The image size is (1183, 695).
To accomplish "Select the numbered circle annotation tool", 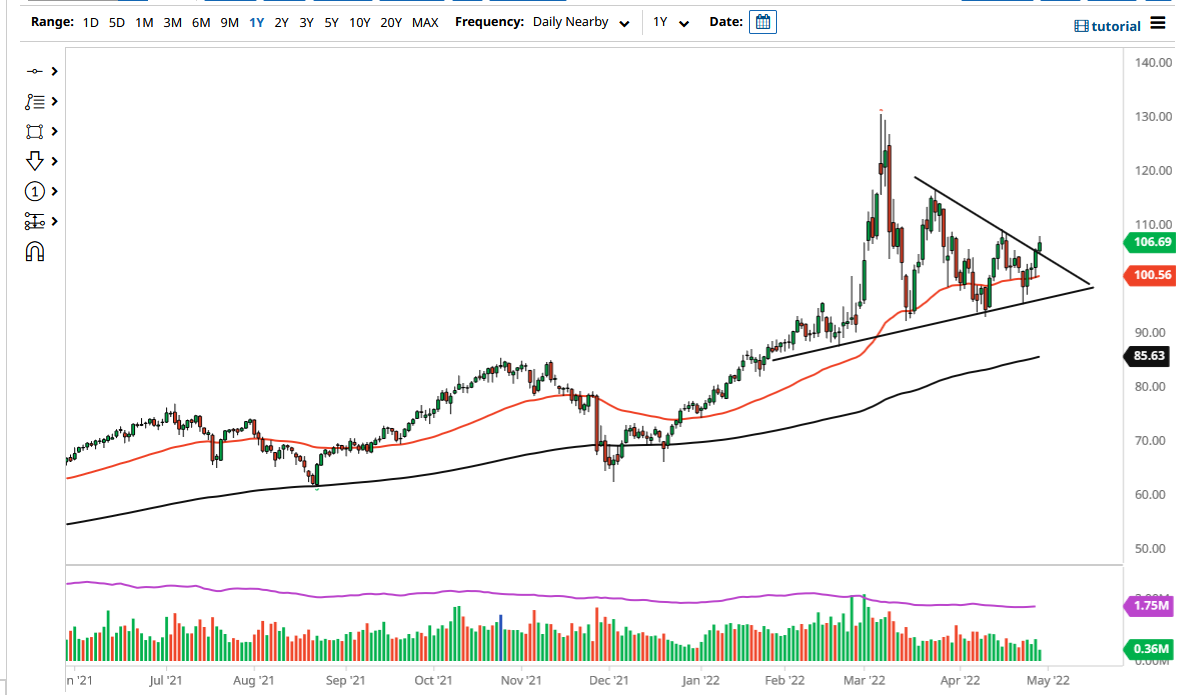I will (x=33, y=191).
